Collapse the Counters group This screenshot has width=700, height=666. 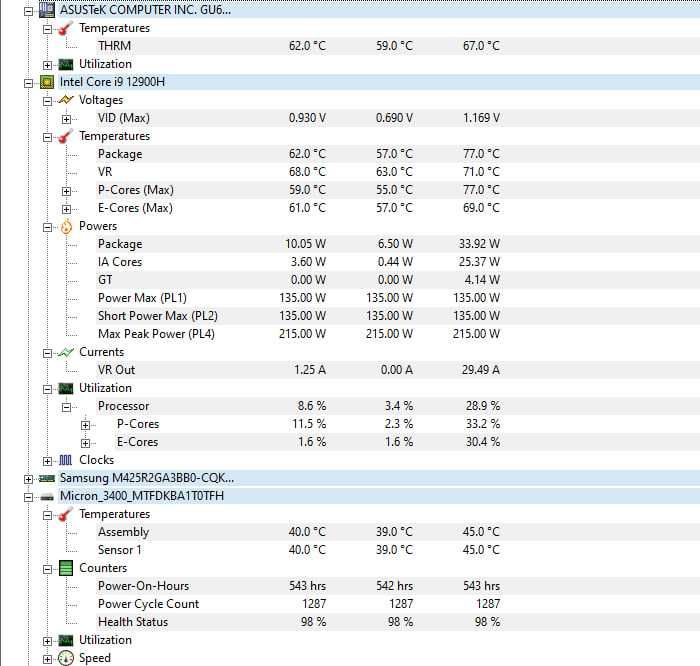click(x=47, y=569)
